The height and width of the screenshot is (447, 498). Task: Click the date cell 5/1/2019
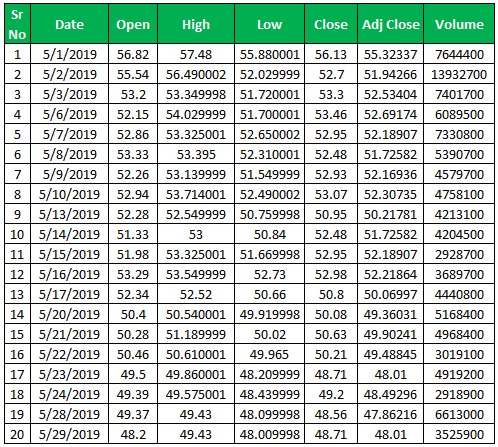click(69, 54)
